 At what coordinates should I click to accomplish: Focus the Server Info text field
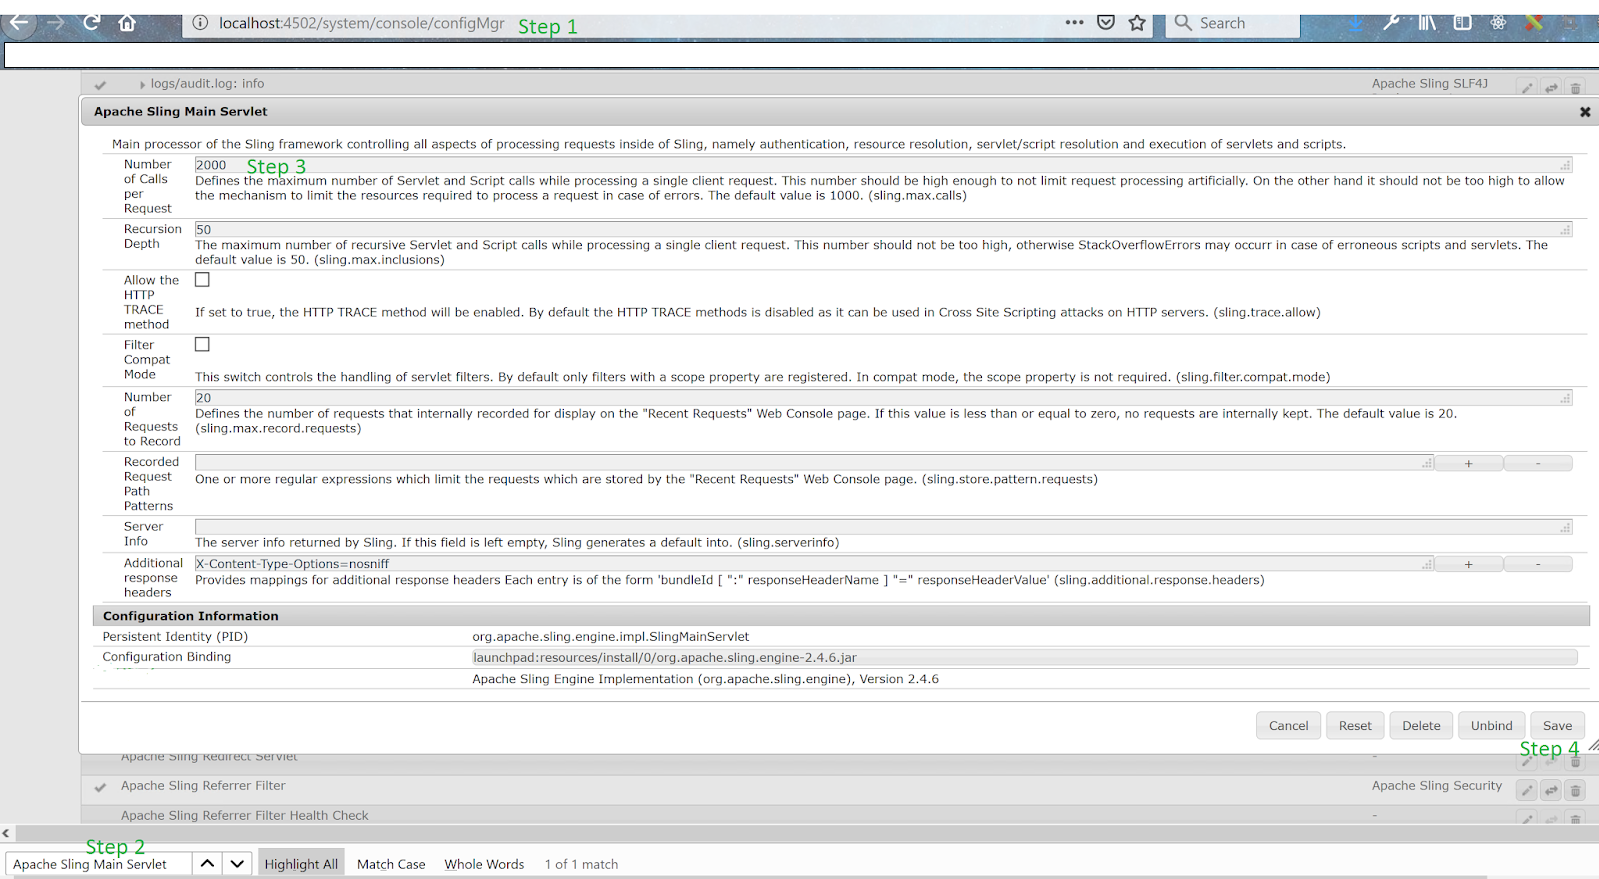click(x=883, y=527)
